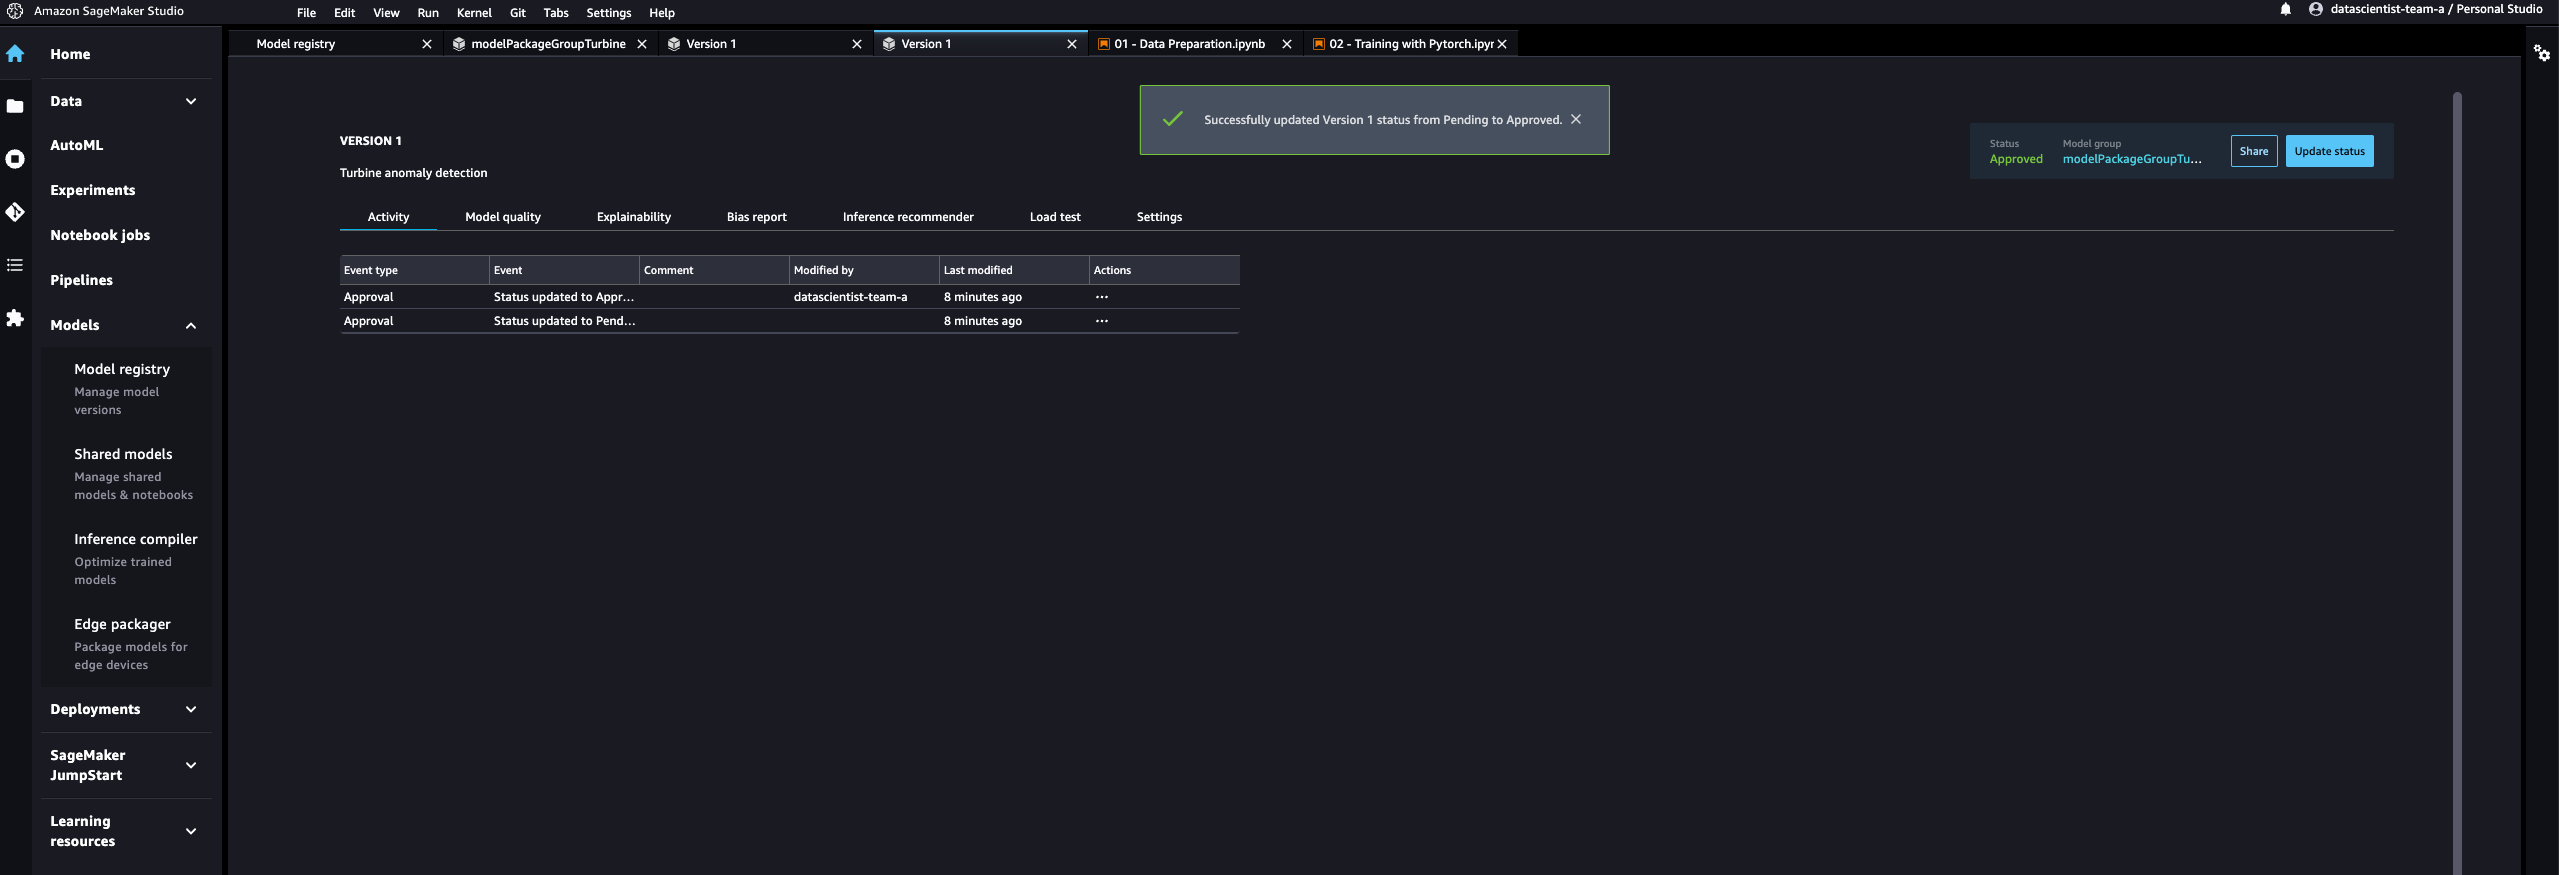Open the View menu
This screenshot has width=2559, height=875.
[x=386, y=13]
